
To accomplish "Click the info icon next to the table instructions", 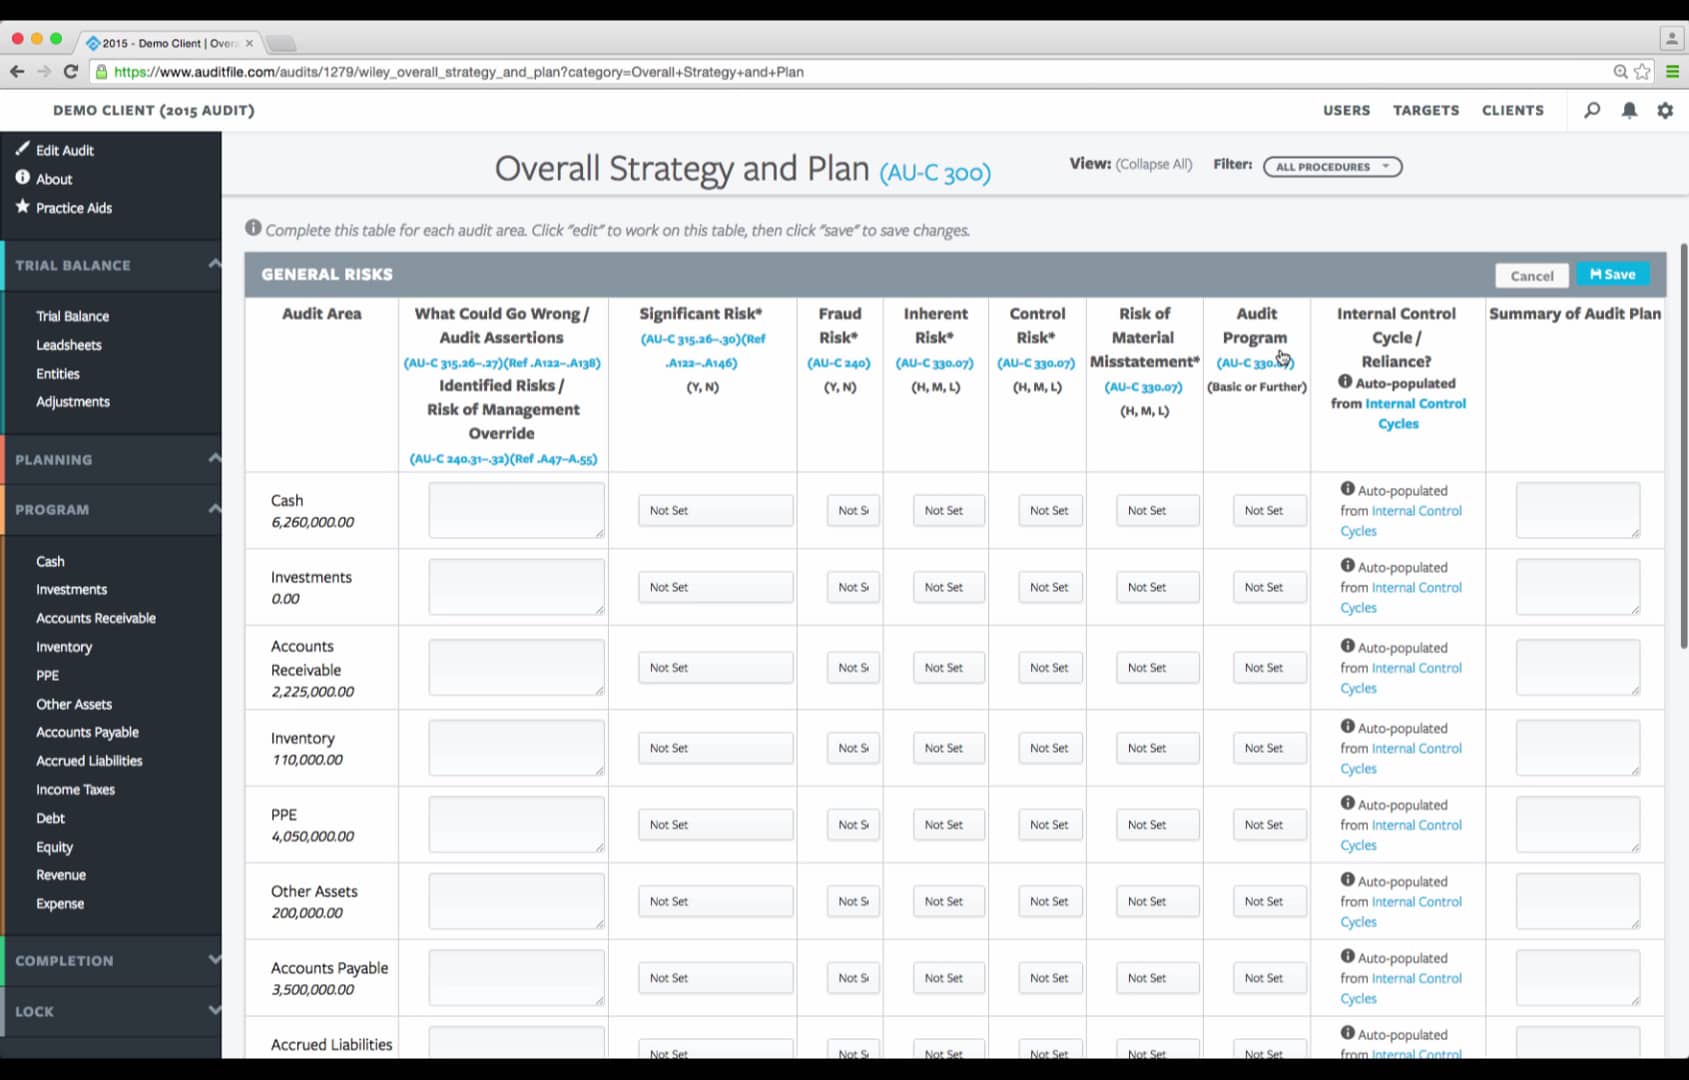I will pyautogui.click(x=253, y=229).
